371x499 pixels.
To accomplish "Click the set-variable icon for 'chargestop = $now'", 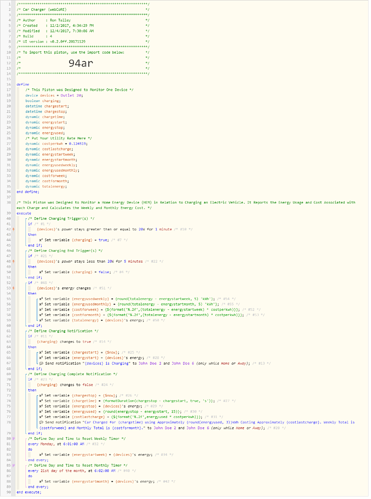I will coord(41,395).
